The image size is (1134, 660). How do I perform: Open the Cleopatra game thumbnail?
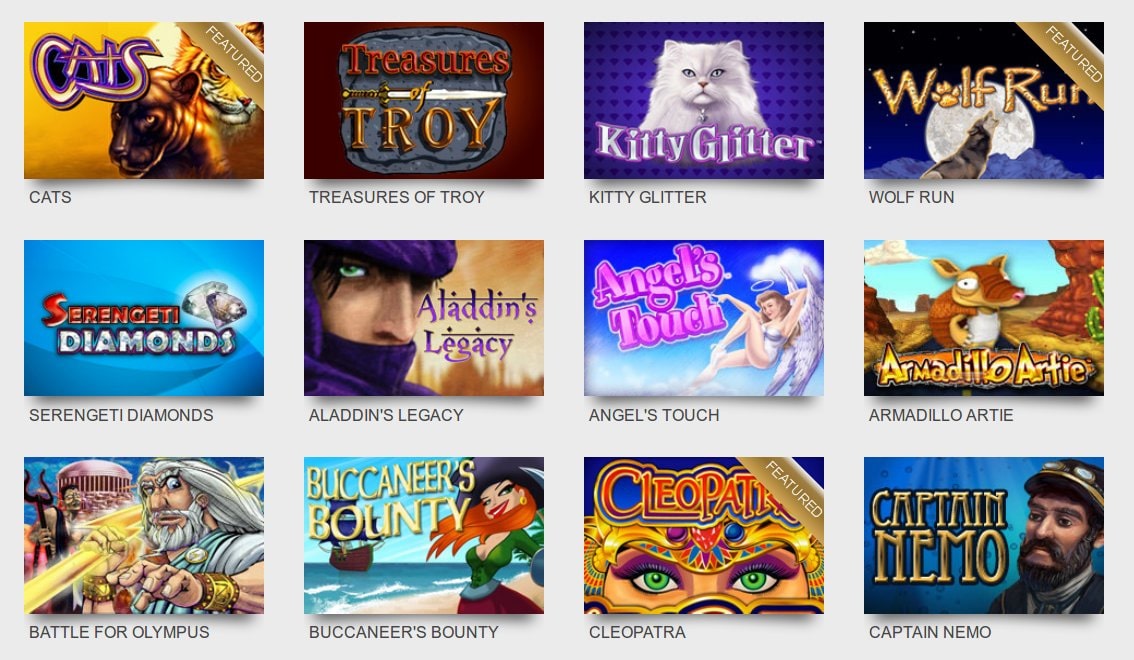(x=704, y=536)
